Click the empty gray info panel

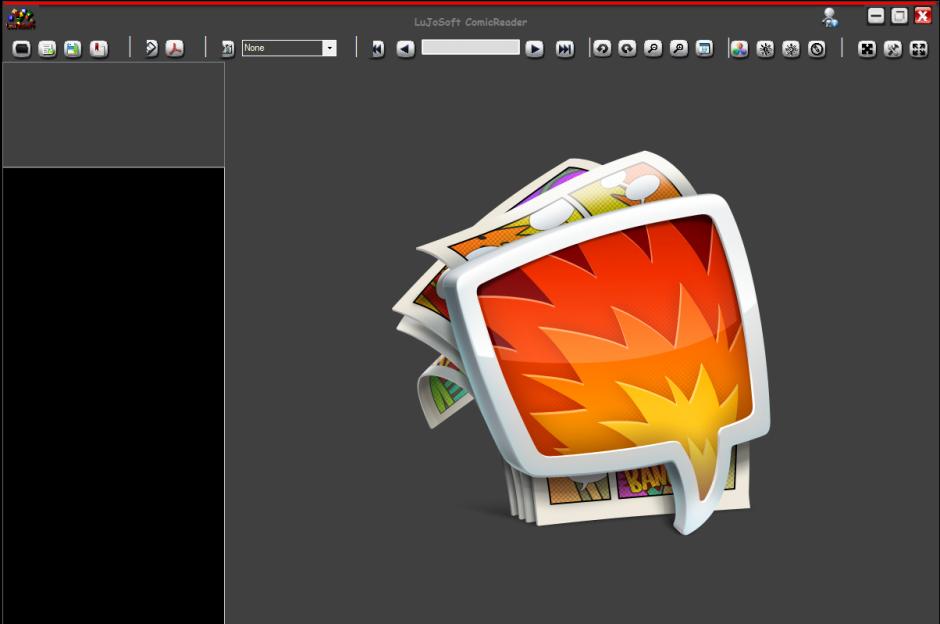pos(113,114)
